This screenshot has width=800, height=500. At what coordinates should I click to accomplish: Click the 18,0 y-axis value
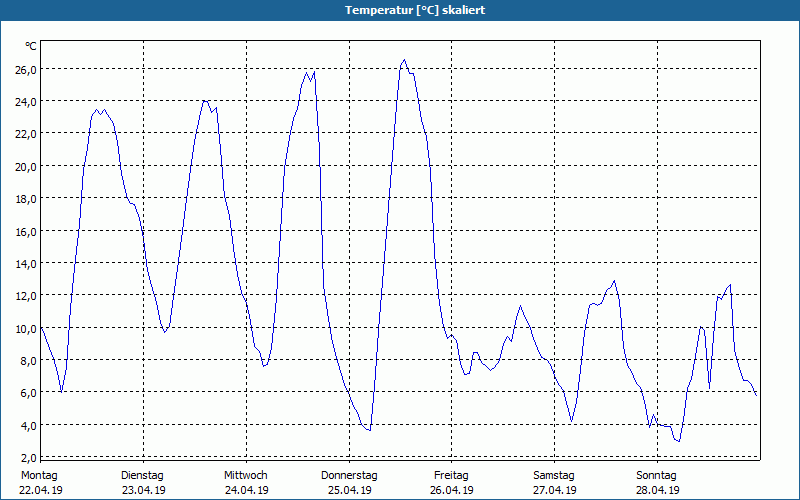26,199
